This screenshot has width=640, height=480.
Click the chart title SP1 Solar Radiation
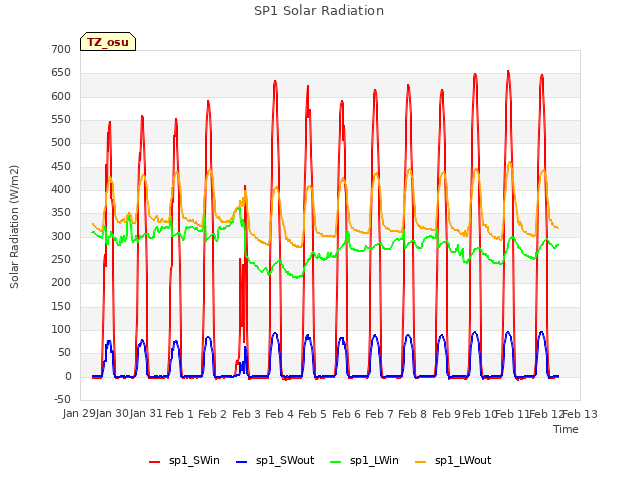[x=319, y=11]
